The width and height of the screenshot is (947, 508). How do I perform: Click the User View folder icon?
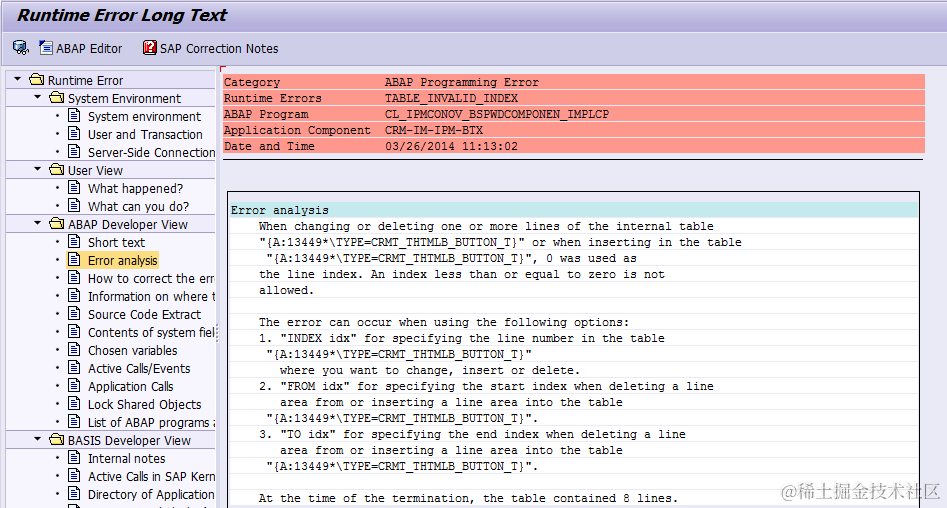coord(57,169)
